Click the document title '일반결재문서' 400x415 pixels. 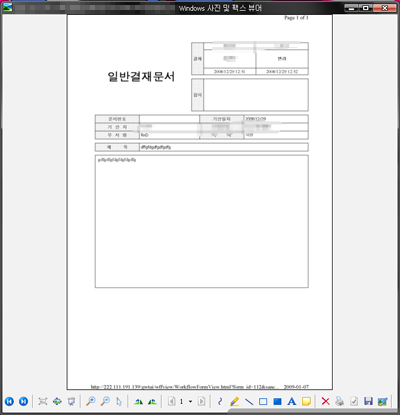pos(141,77)
